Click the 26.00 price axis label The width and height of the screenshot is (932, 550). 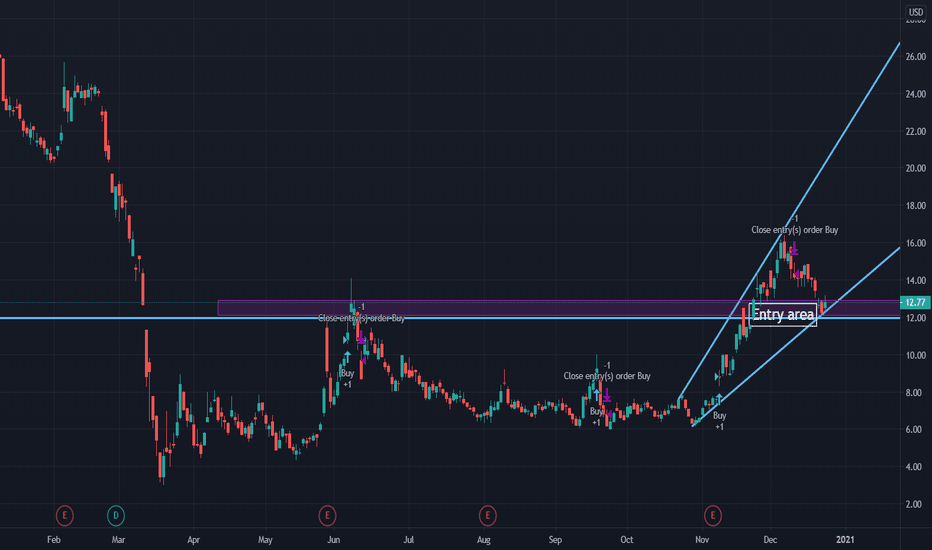[x=916, y=57]
